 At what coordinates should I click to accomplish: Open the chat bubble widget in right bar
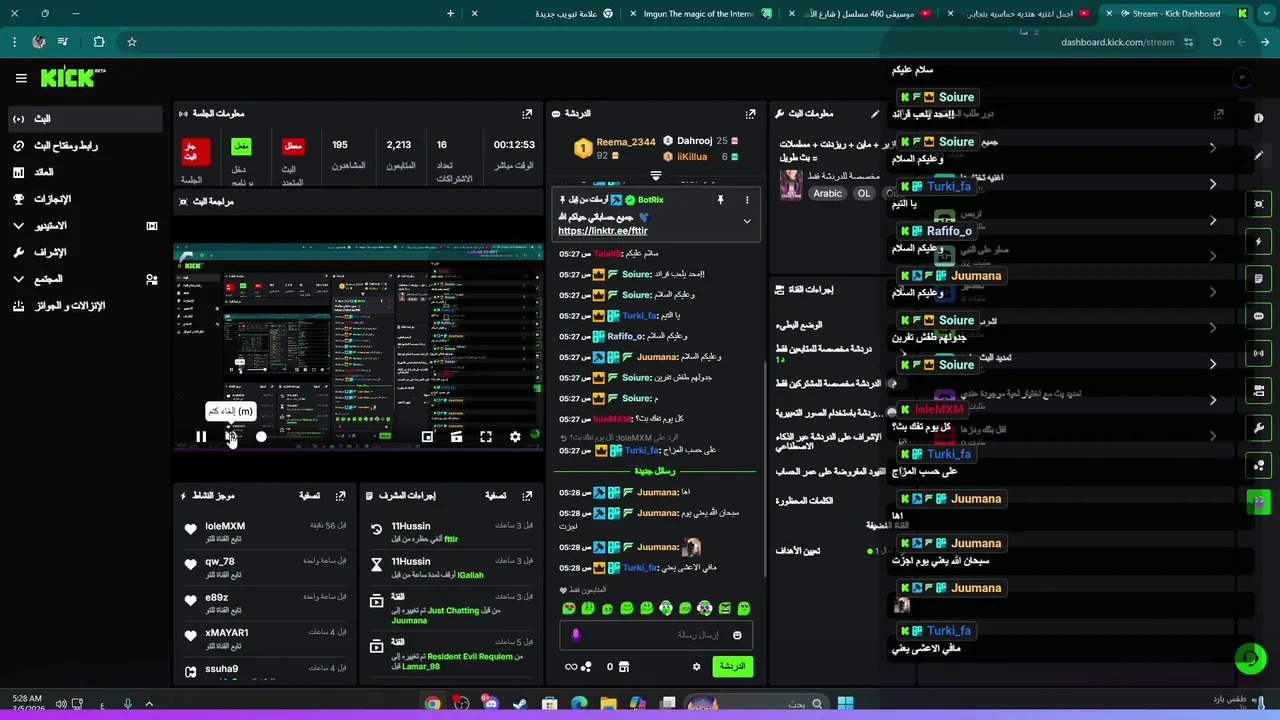(x=1258, y=316)
